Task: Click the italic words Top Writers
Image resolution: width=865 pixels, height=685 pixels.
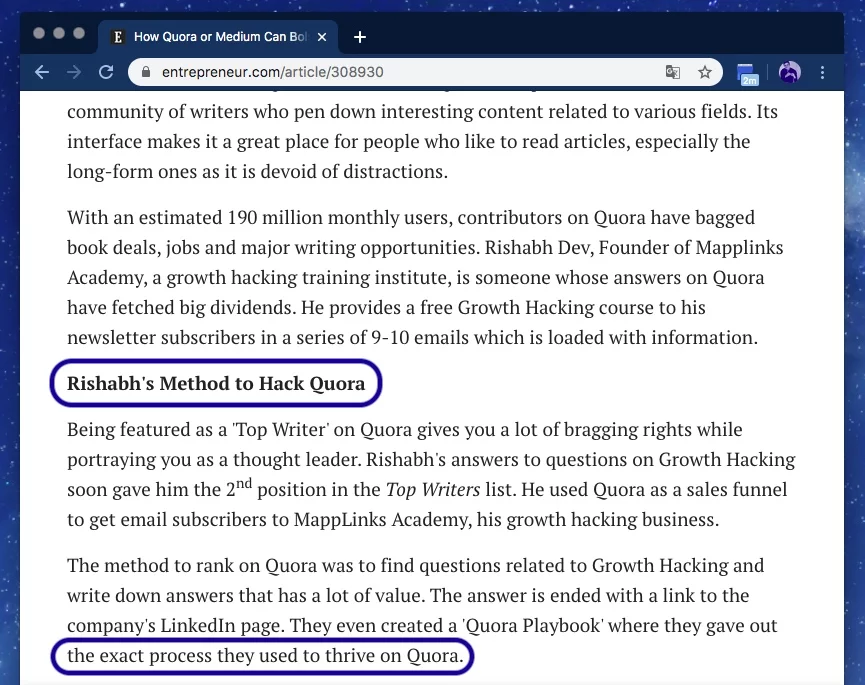Action: (433, 489)
